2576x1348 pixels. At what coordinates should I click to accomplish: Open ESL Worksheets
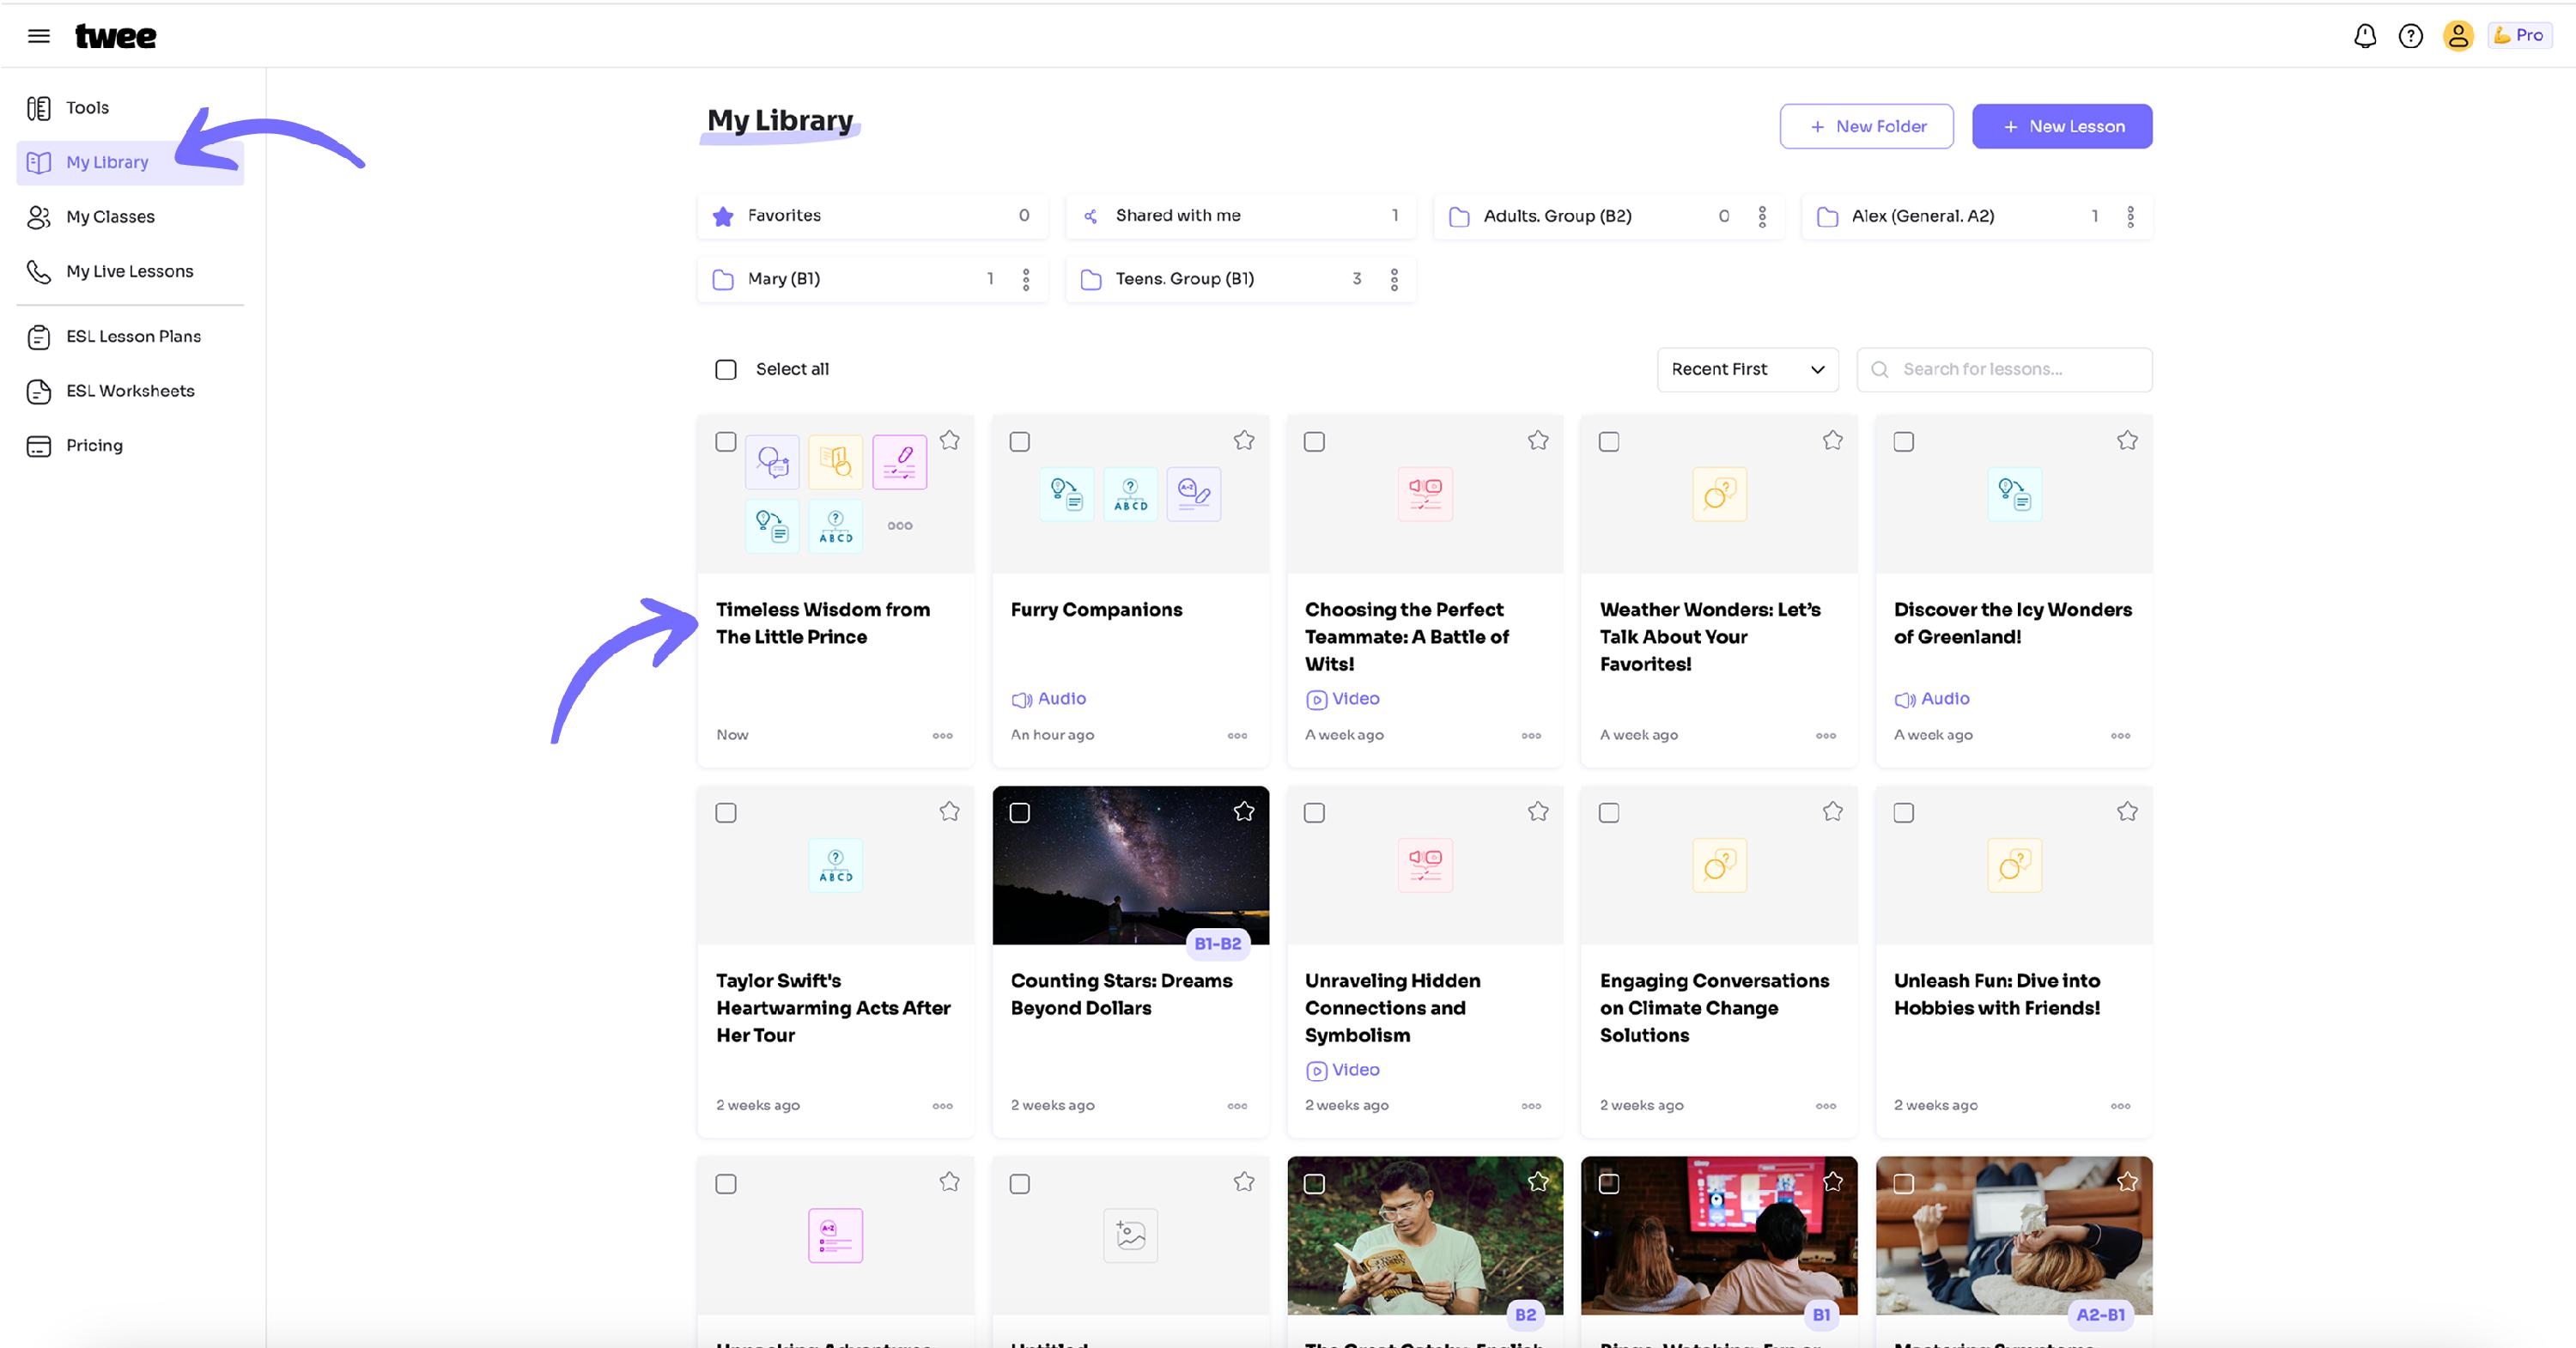click(130, 391)
